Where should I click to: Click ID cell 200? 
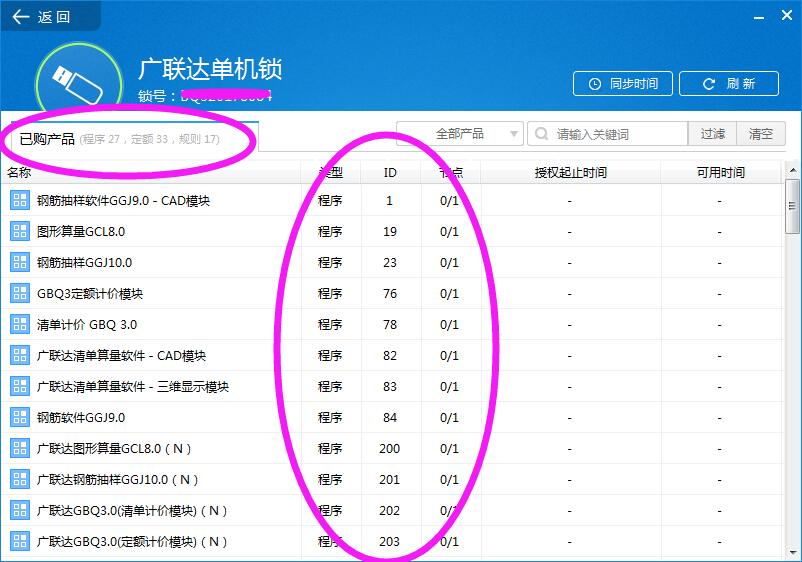tap(390, 448)
